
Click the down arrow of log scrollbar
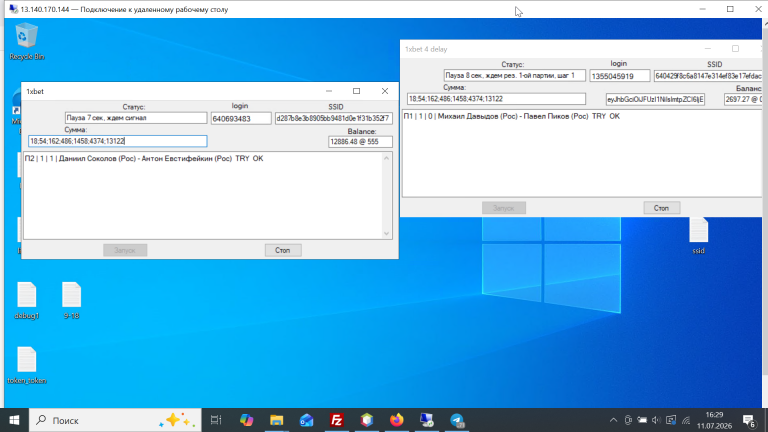[x=386, y=234]
